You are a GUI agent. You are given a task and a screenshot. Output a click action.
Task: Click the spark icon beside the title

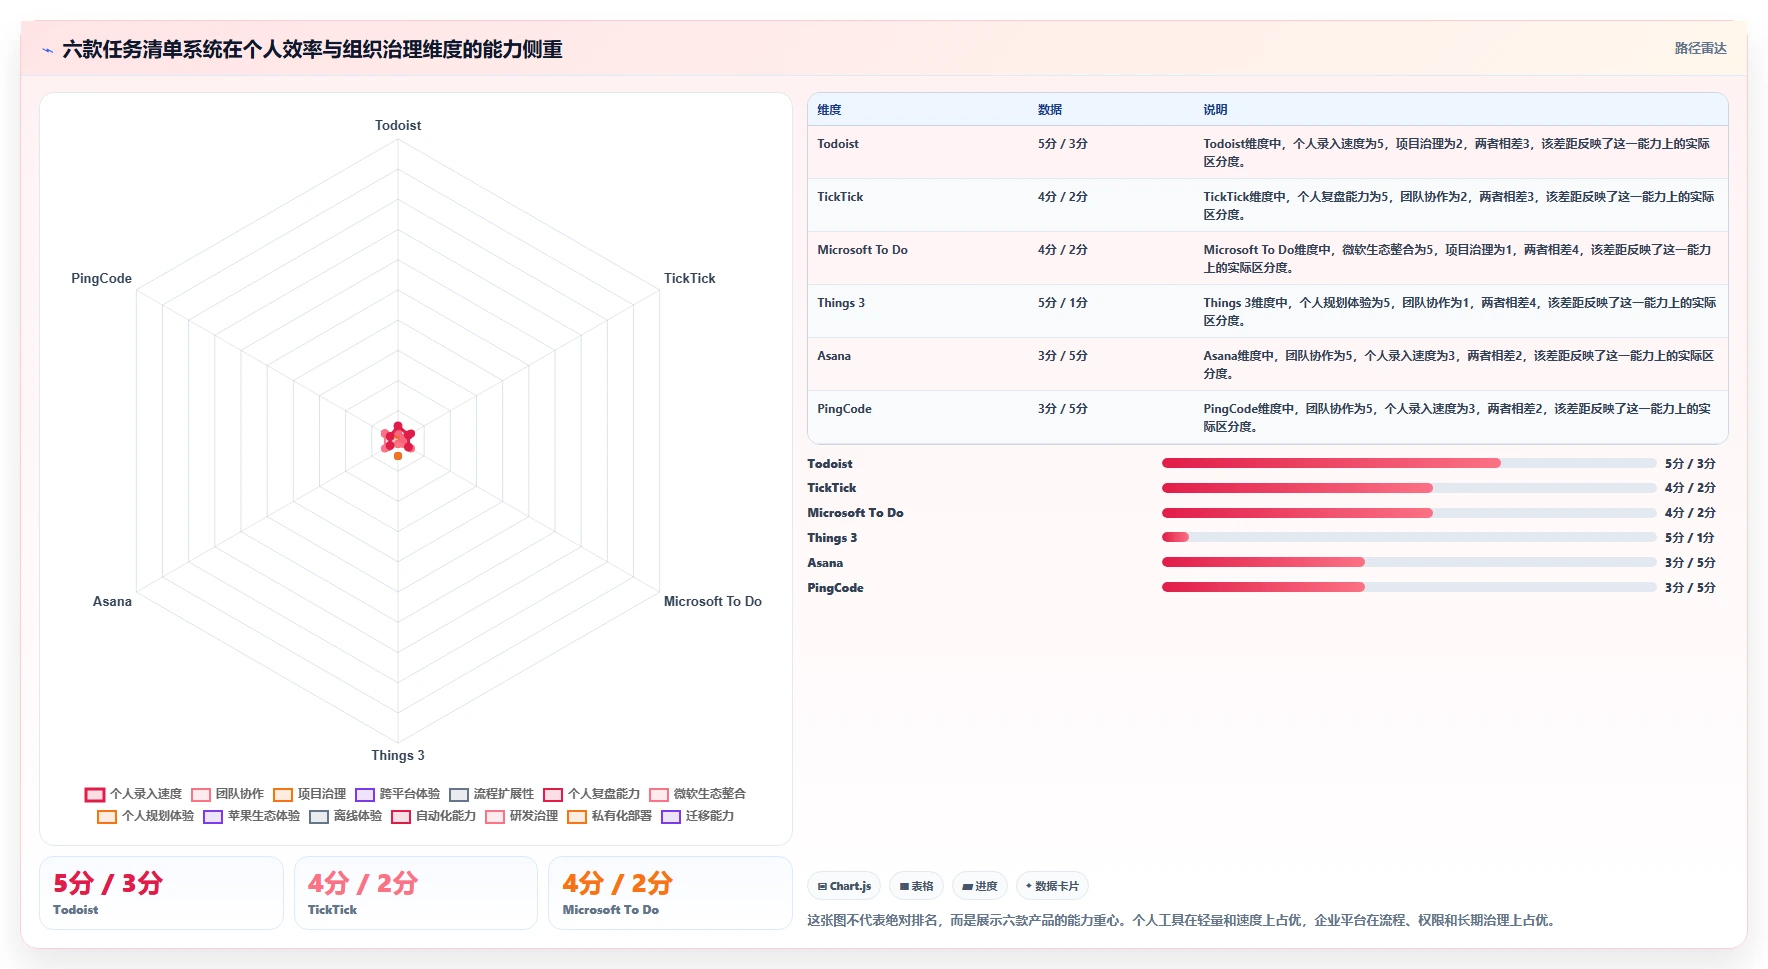click(x=47, y=50)
